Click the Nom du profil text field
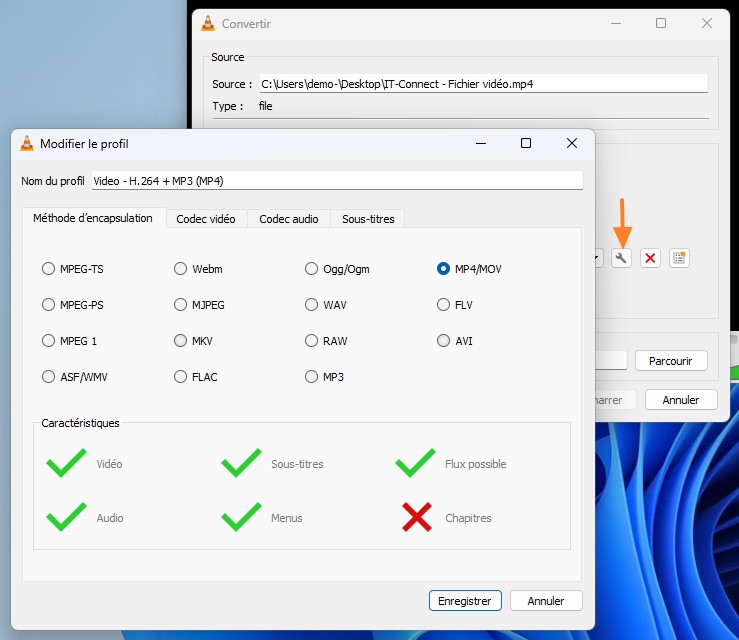The height and width of the screenshot is (640, 739). [x=336, y=181]
